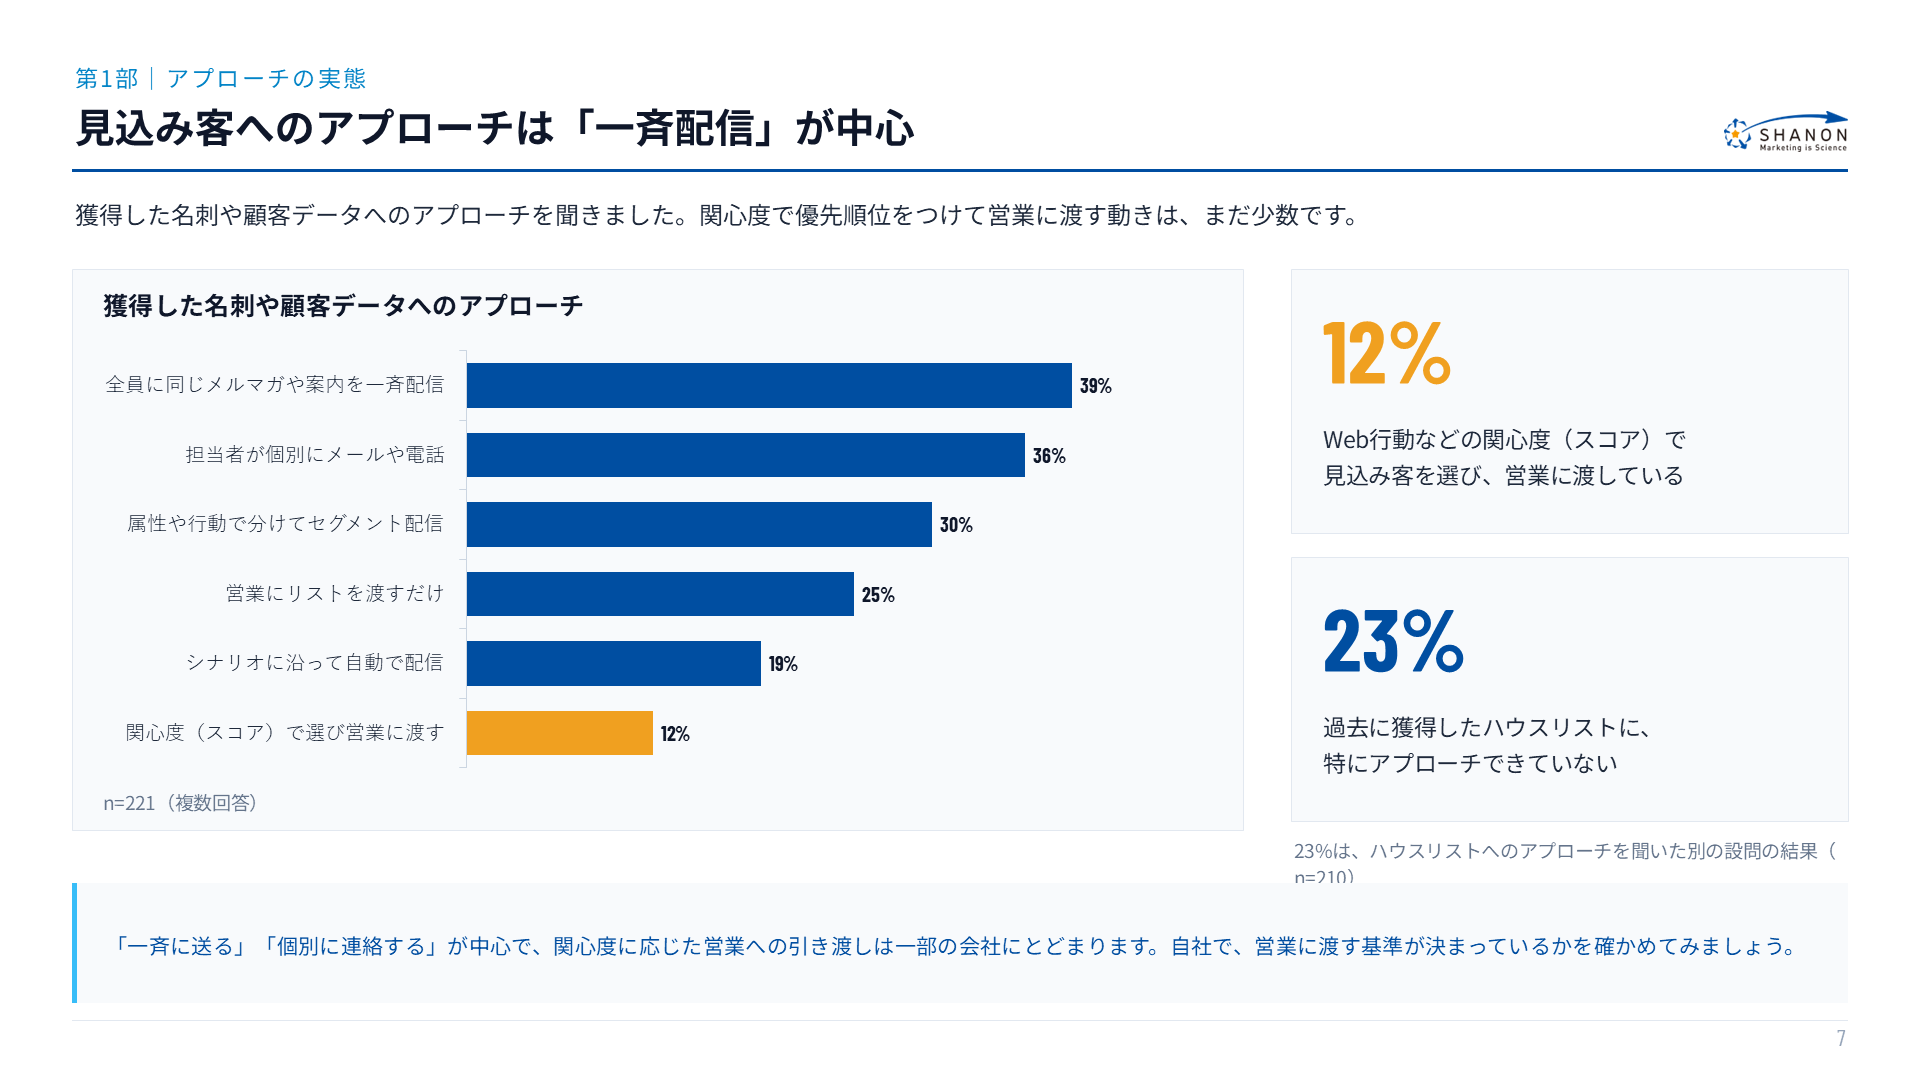Click the slide title 見込み客へのアプローチ

tap(495, 128)
